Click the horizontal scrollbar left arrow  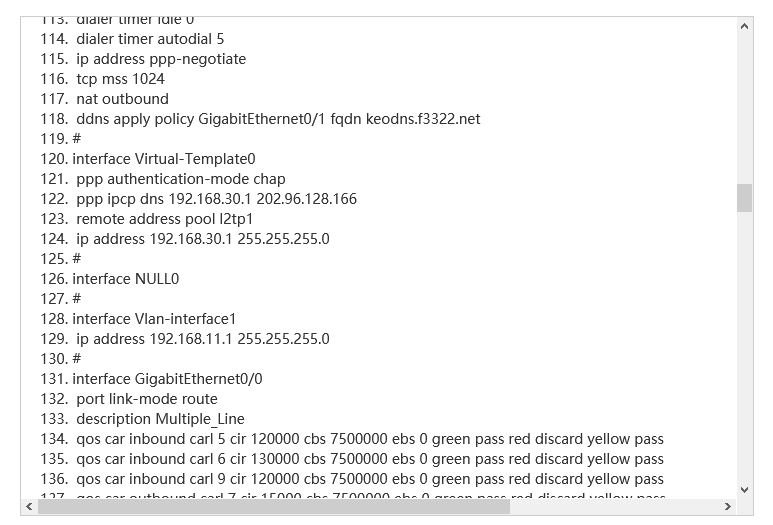point(29,507)
